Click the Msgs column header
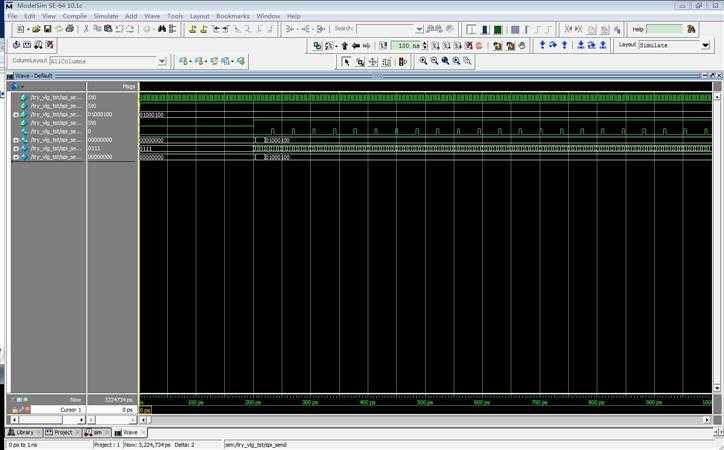 128,86
